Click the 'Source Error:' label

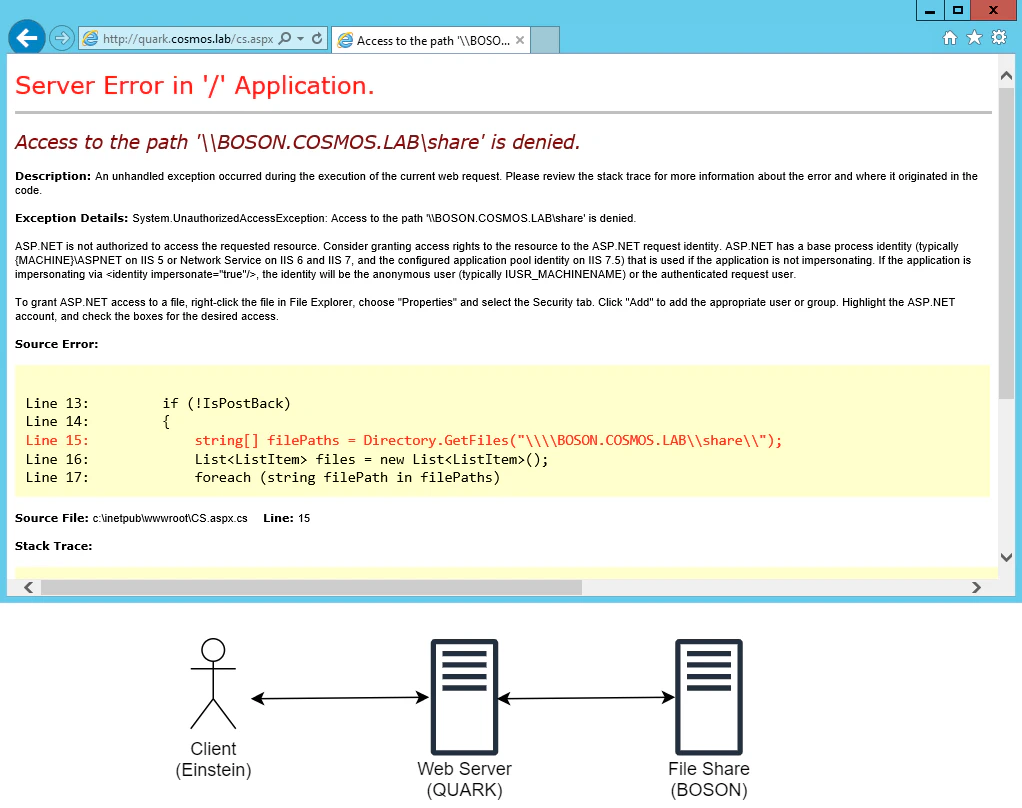(x=57, y=344)
